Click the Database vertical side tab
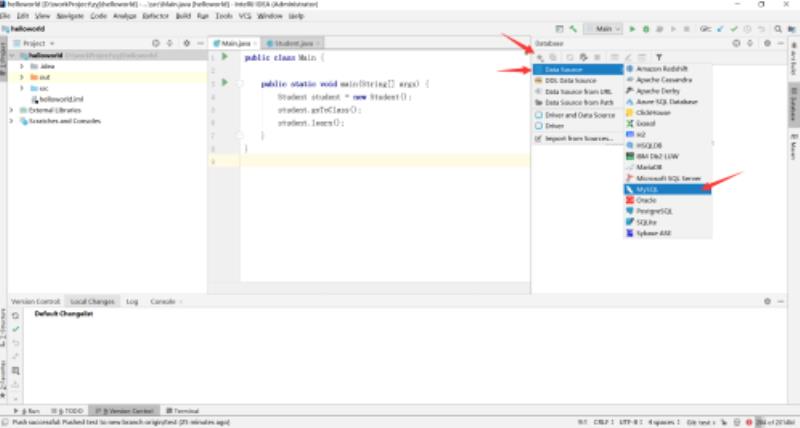 coord(794,105)
